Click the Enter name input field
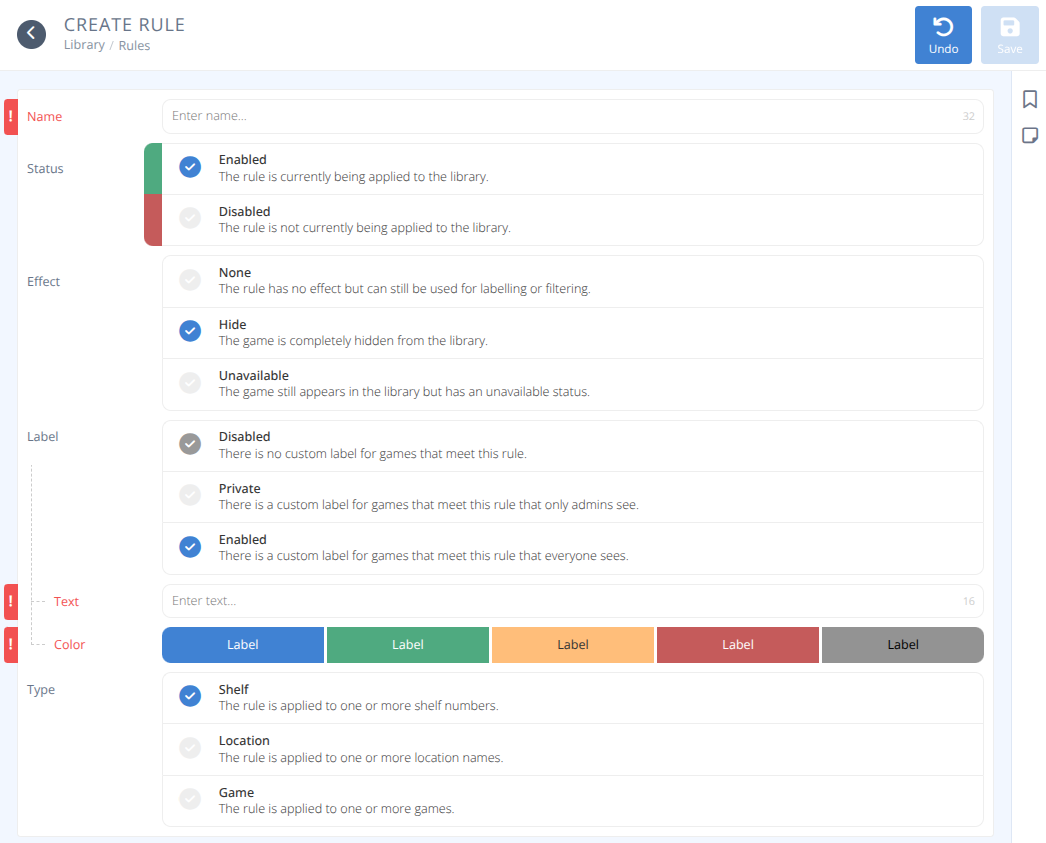Image resolution: width=1046 pixels, height=843 pixels. click(560, 116)
